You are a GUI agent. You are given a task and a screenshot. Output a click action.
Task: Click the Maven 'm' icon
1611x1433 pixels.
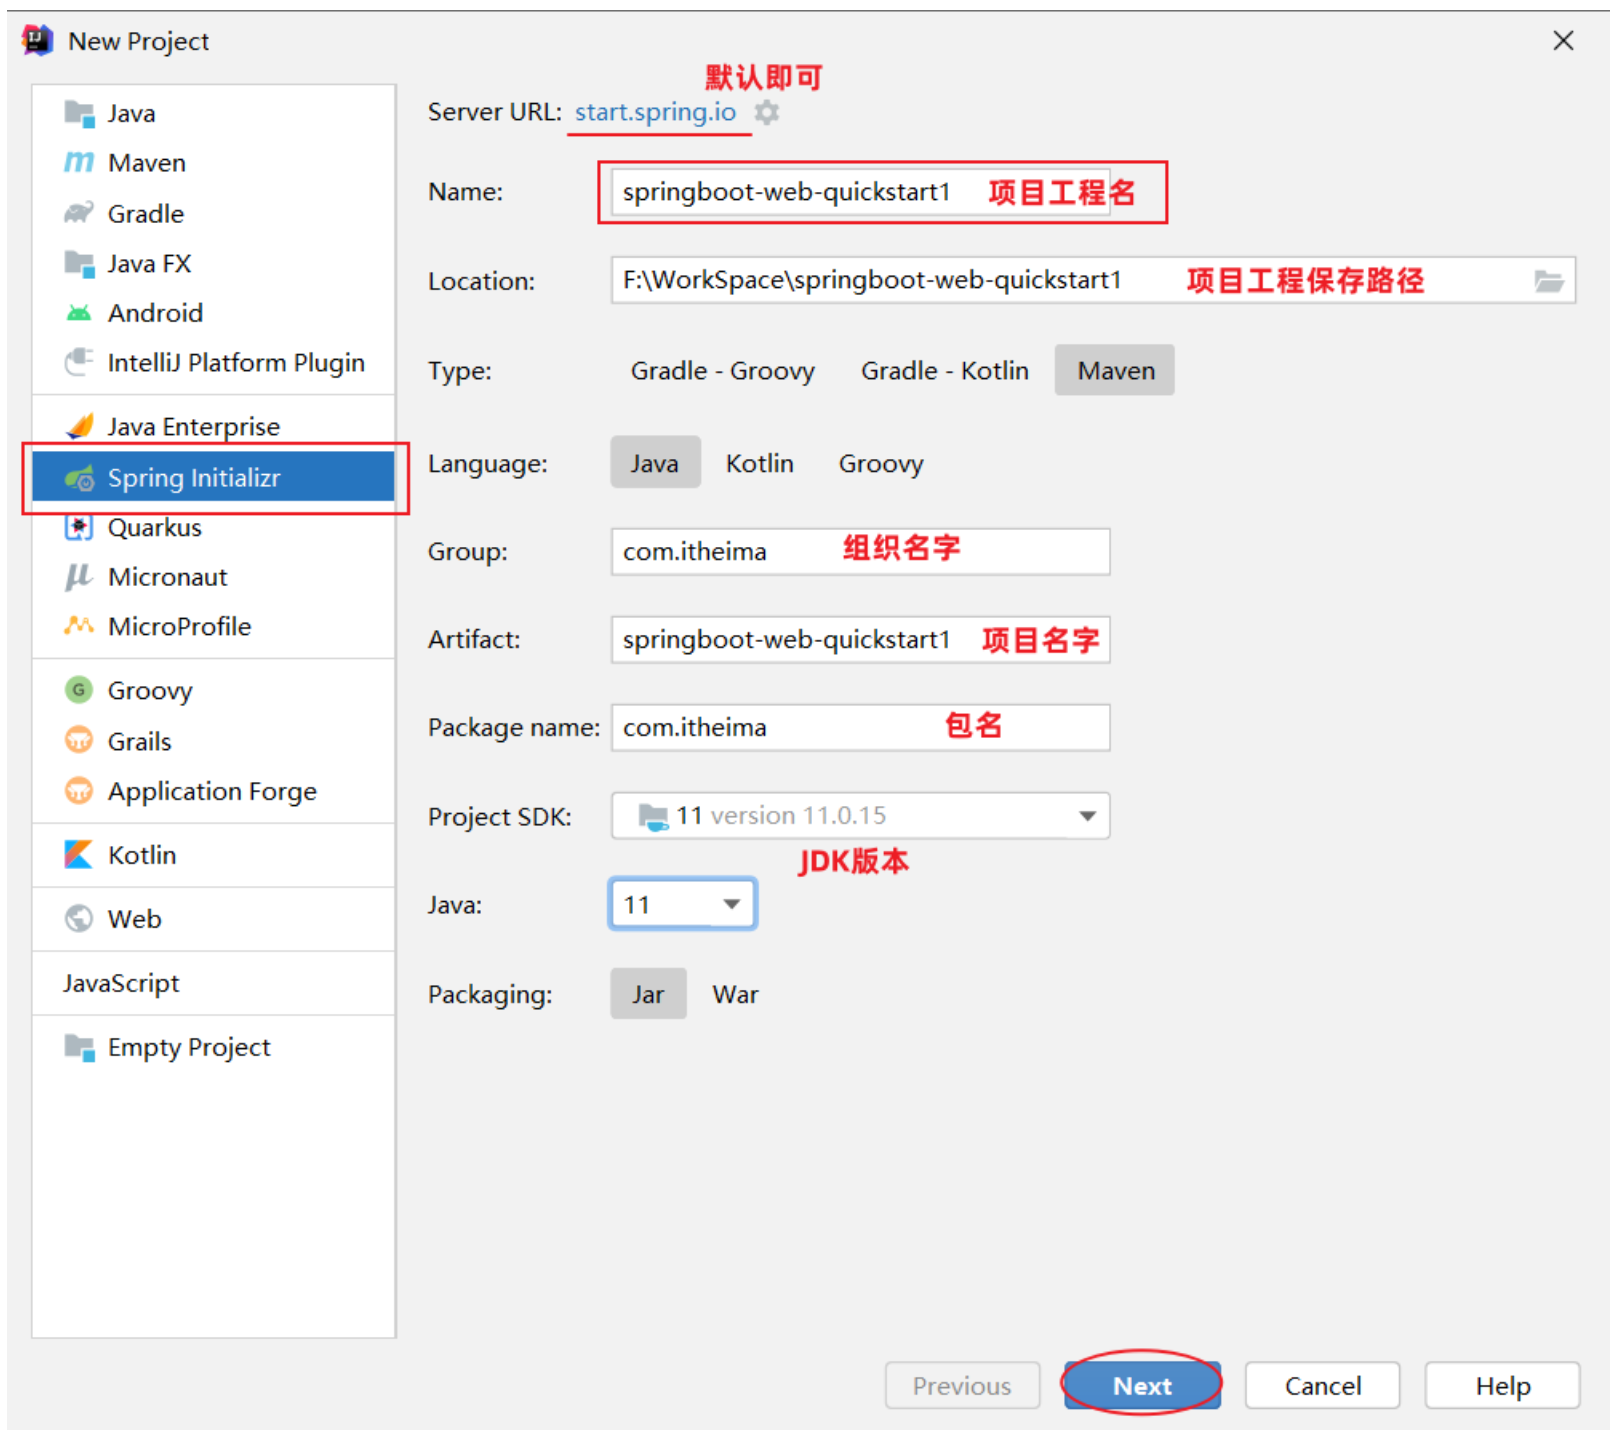(x=79, y=162)
